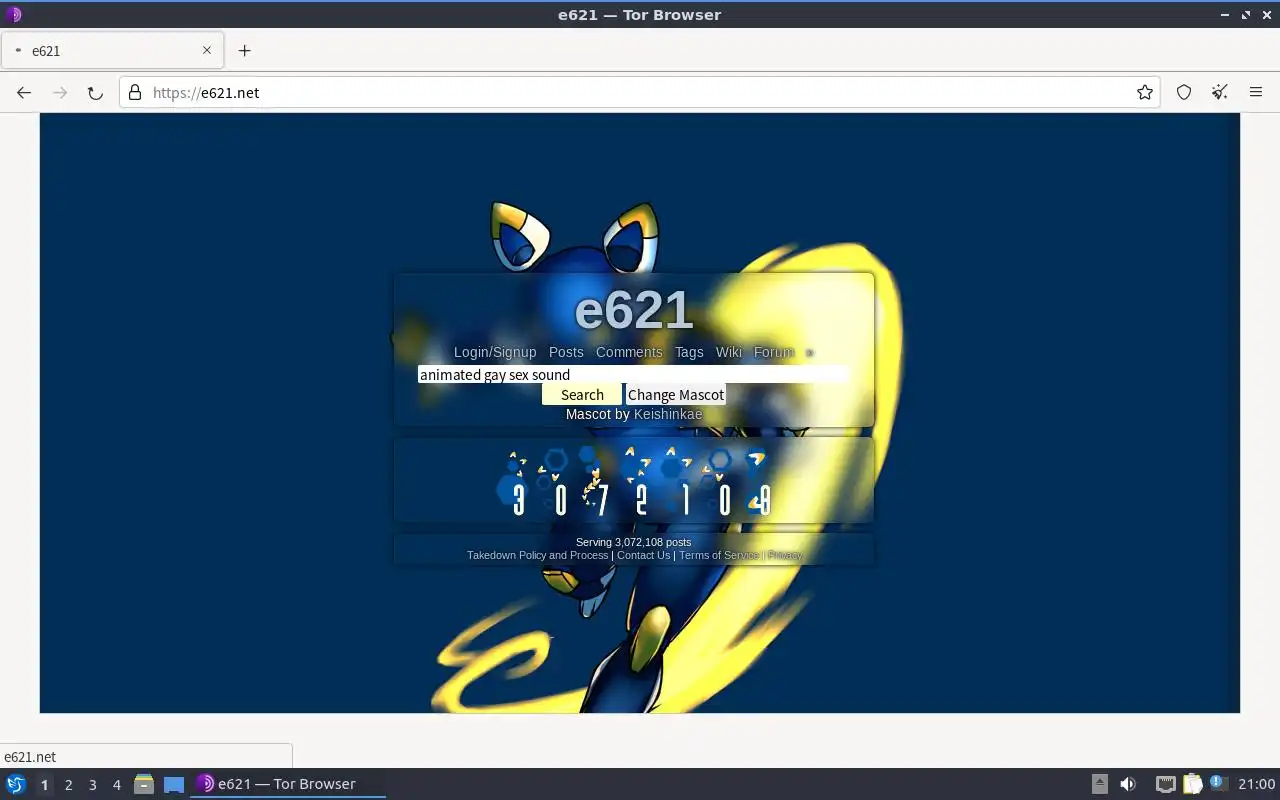Image resolution: width=1280 pixels, height=800 pixels.
Task: Click the address bar showing e621.net
Action: point(640,92)
